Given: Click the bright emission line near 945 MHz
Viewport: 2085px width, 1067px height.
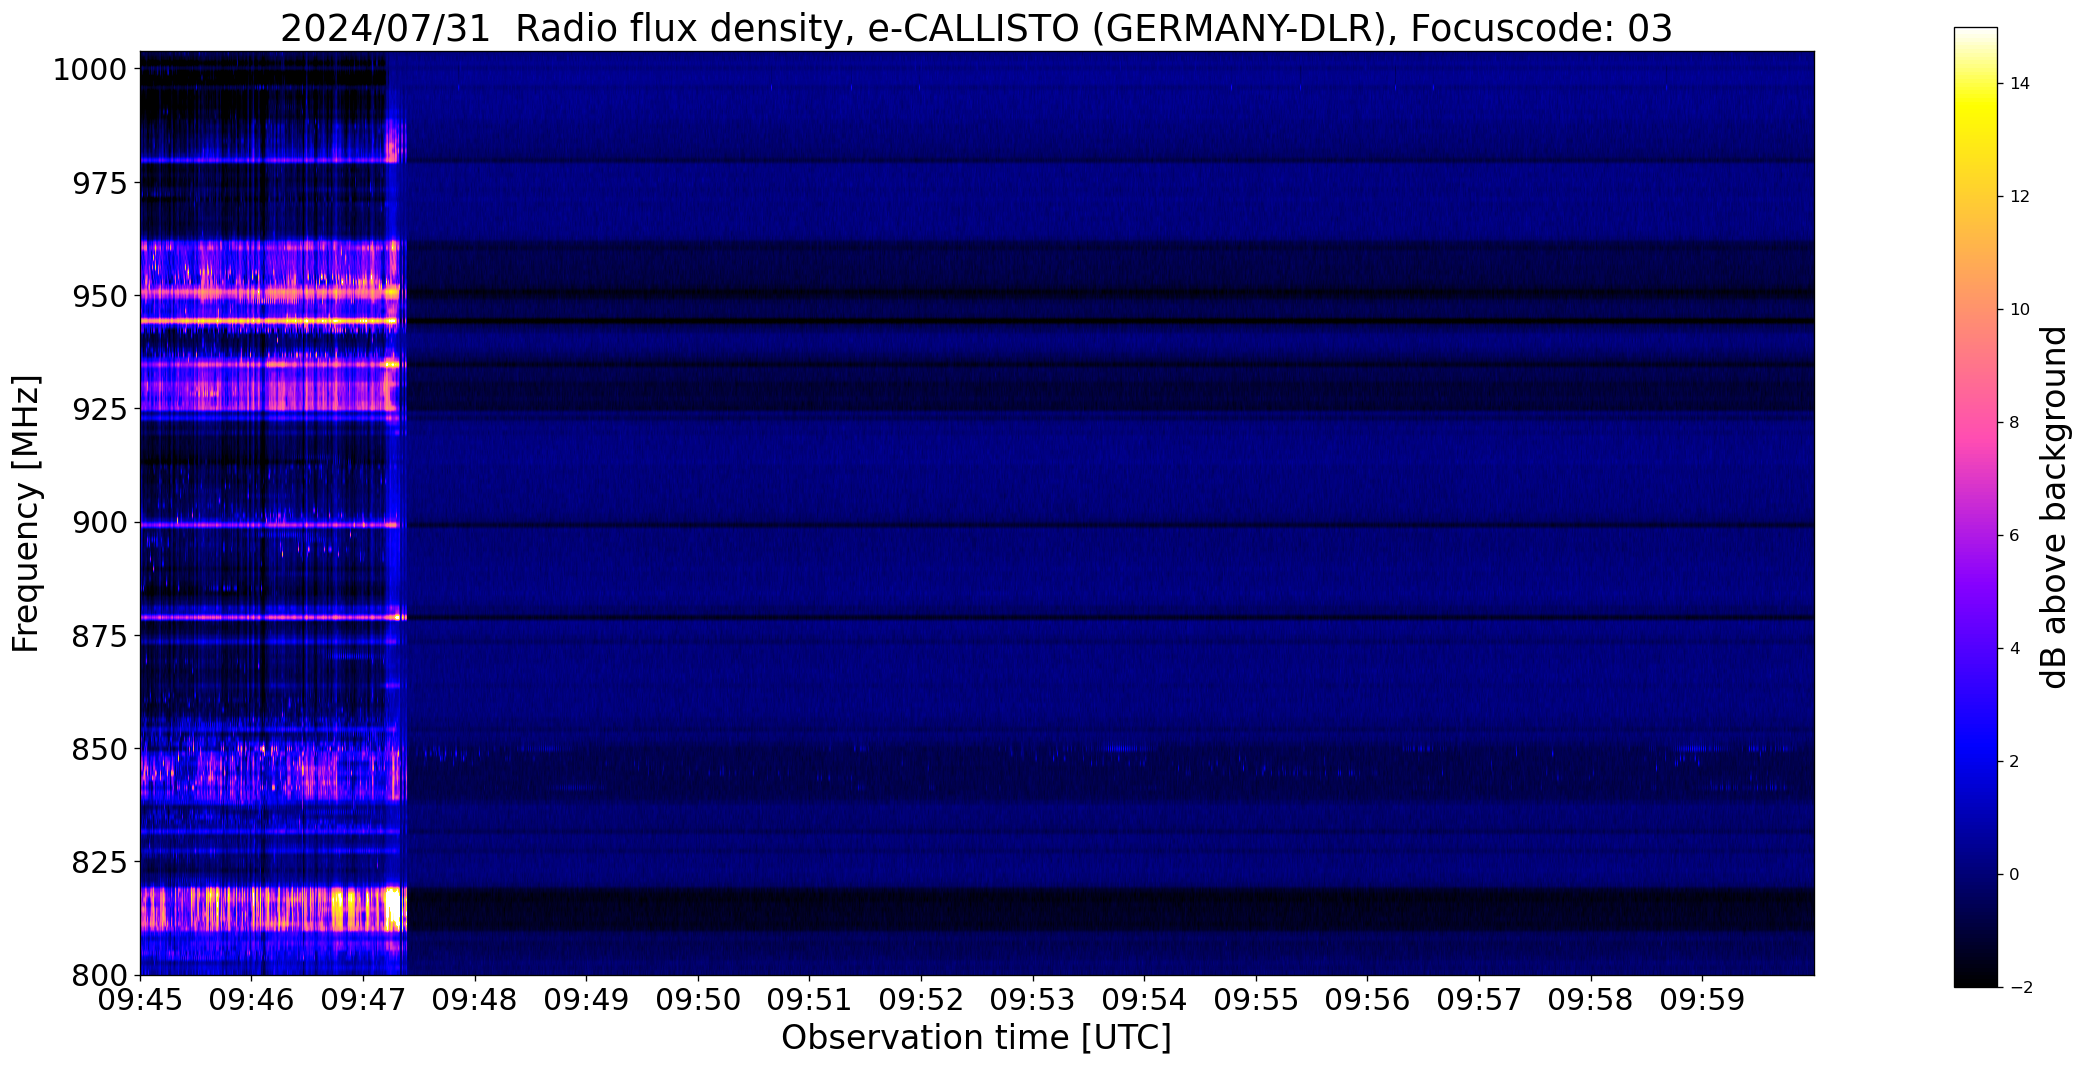Looking at the screenshot, I should [x=269, y=321].
